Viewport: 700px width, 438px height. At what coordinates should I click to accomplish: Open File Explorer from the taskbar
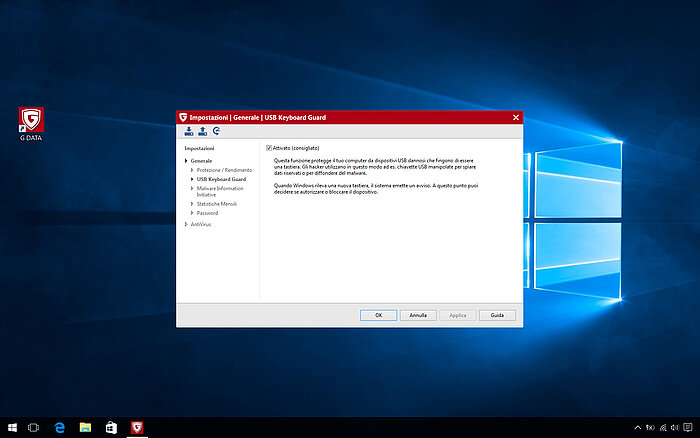(86, 428)
